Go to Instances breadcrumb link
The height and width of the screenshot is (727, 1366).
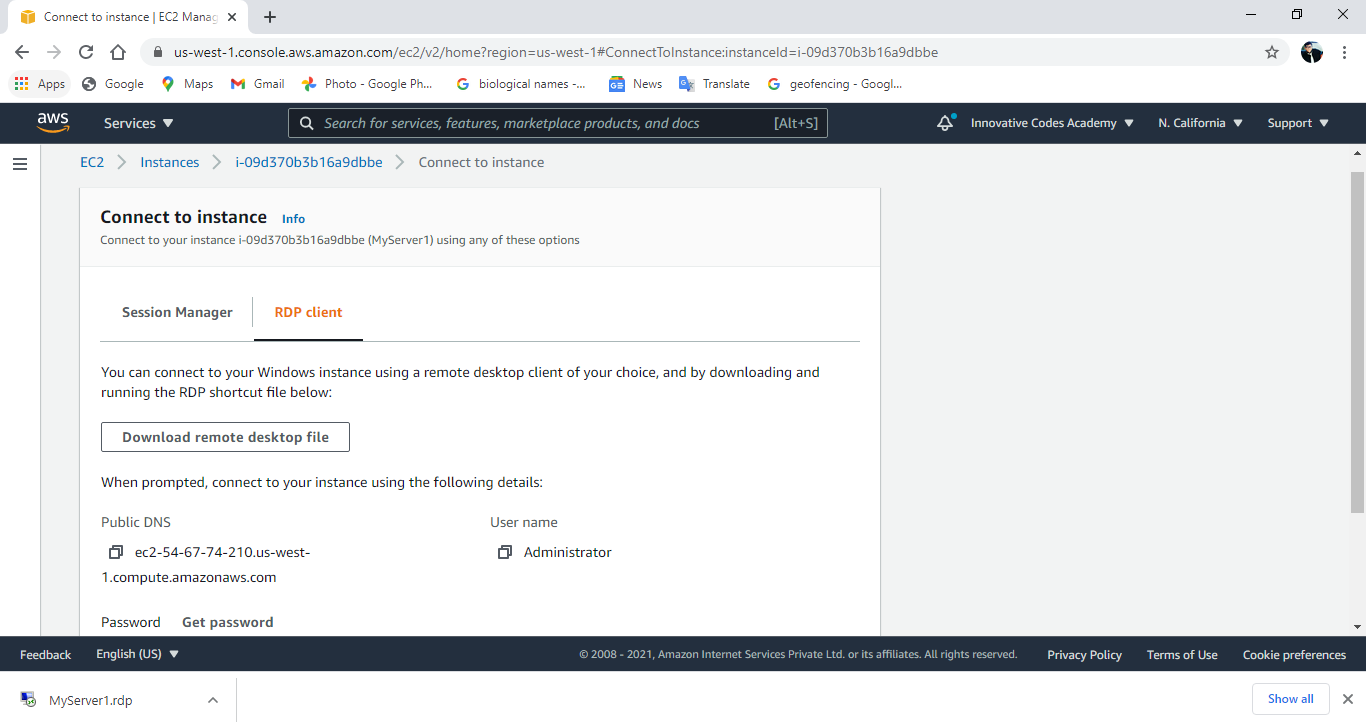pos(169,162)
